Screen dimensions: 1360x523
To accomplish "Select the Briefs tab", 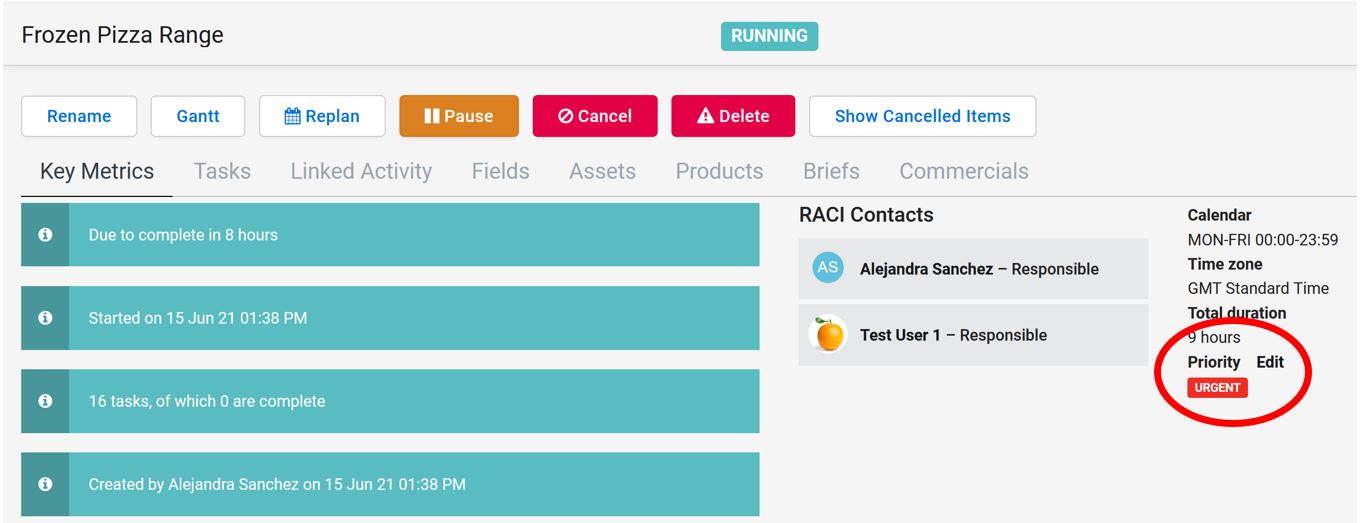I will 831,171.
